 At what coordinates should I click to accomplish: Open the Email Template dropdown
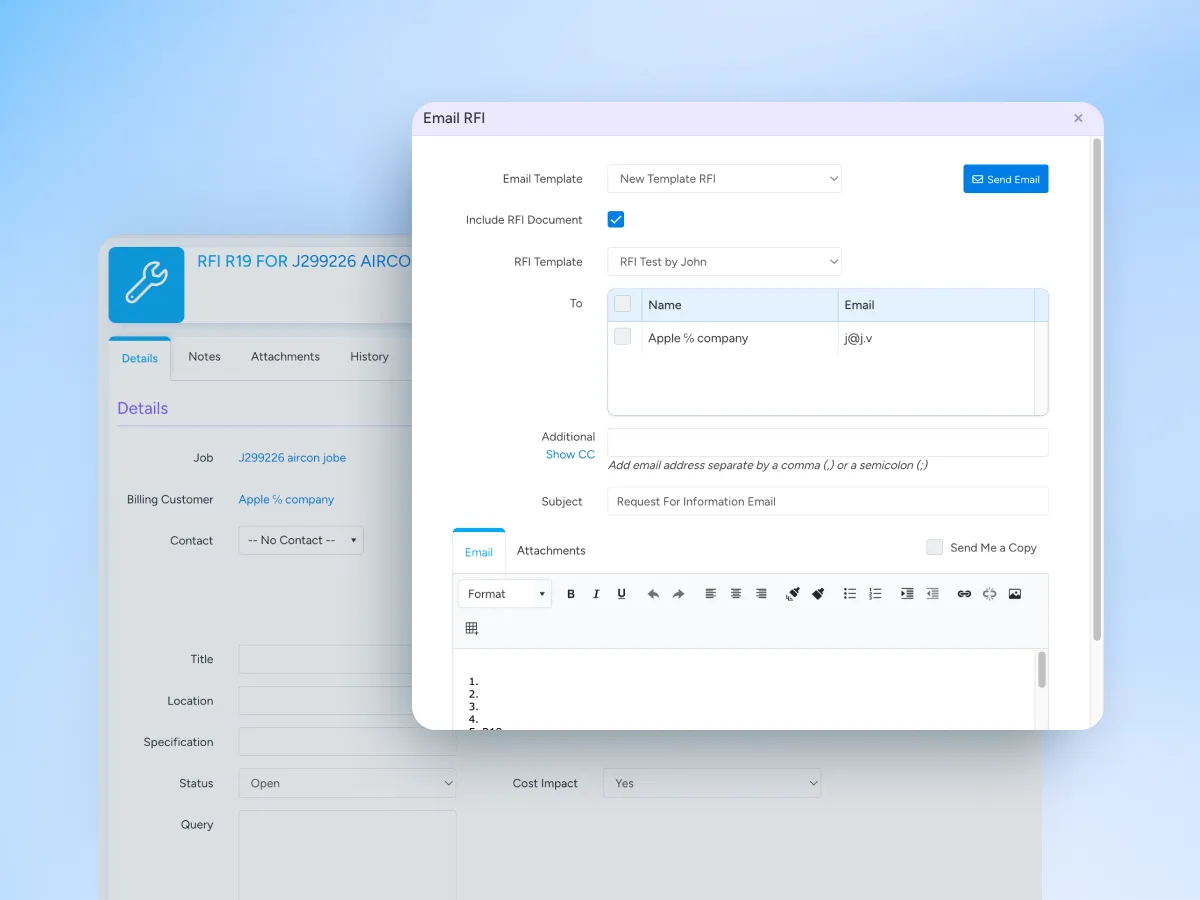point(724,179)
